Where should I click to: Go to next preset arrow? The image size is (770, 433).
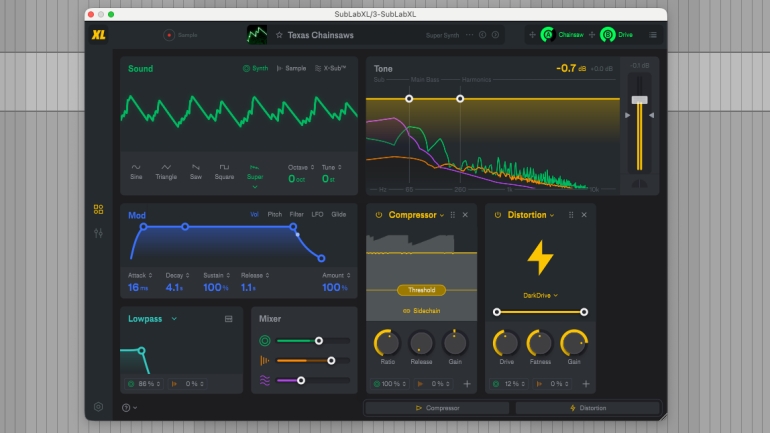pos(495,35)
